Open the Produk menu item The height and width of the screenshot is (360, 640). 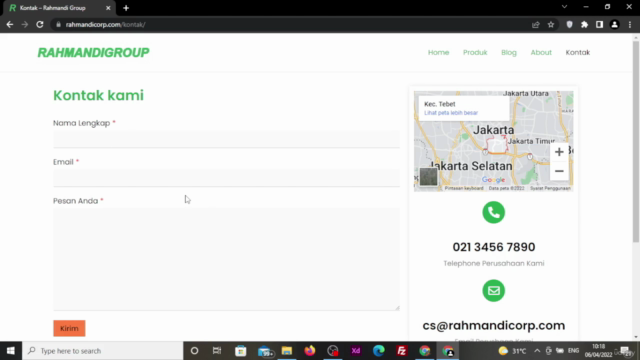click(x=475, y=52)
